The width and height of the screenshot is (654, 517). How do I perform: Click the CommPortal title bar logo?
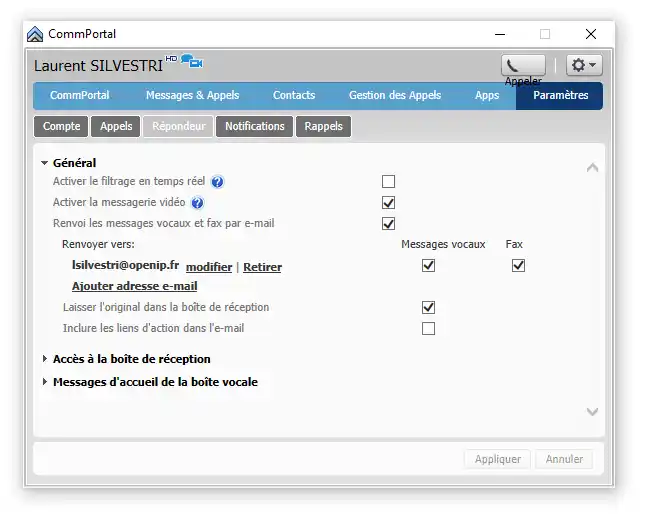click(x=35, y=34)
